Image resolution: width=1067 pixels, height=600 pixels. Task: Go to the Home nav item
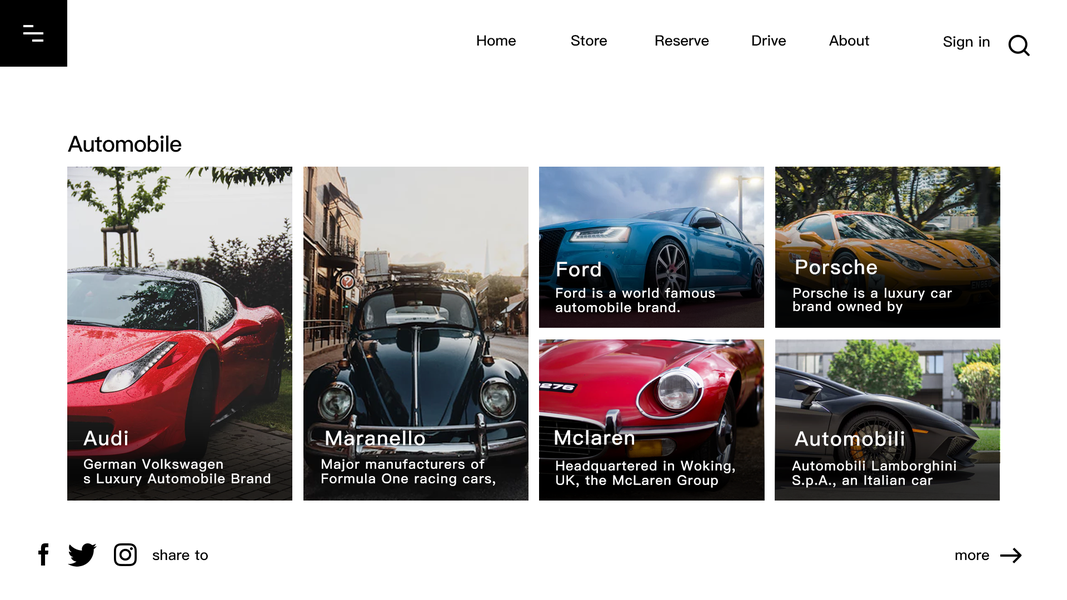point(495,41)
